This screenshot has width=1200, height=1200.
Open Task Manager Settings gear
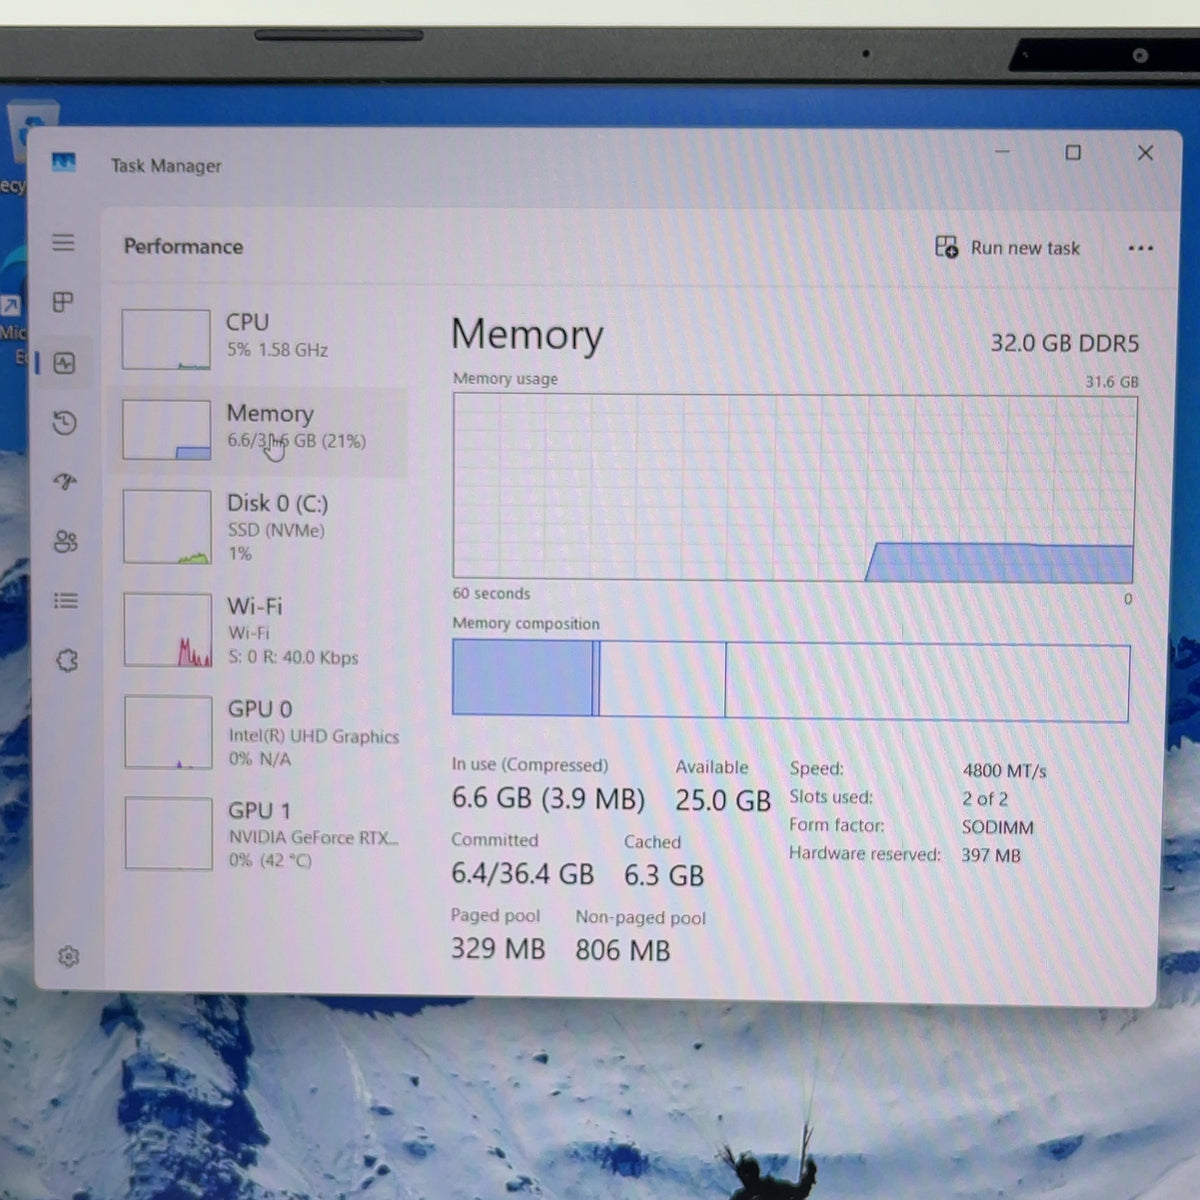tap(69, 957)
